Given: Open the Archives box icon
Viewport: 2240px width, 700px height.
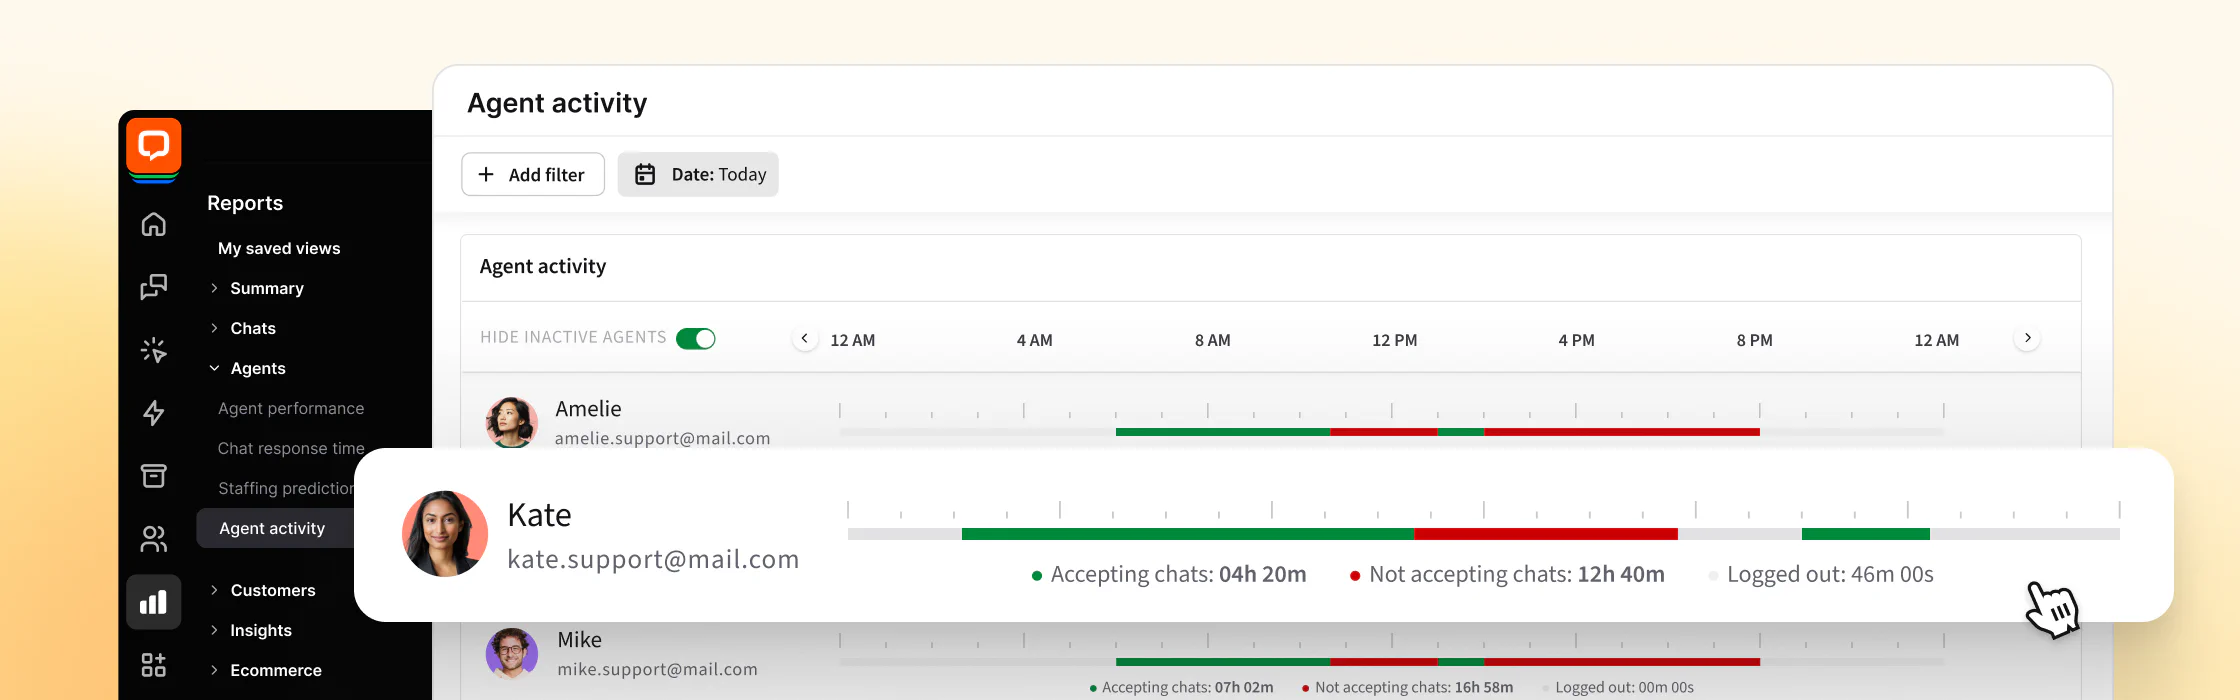Looking at the screenshot, I should coord(154,476).
